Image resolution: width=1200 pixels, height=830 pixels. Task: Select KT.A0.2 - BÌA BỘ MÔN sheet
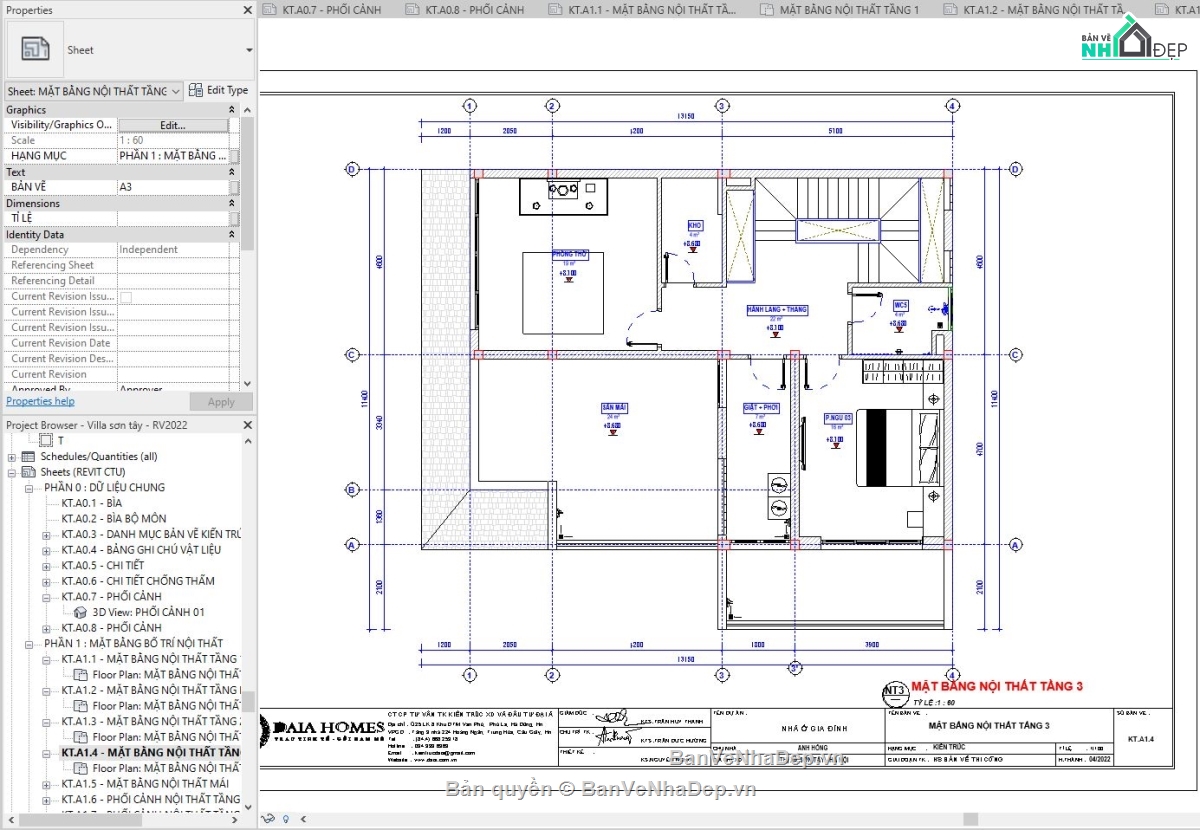click(114, 519)
